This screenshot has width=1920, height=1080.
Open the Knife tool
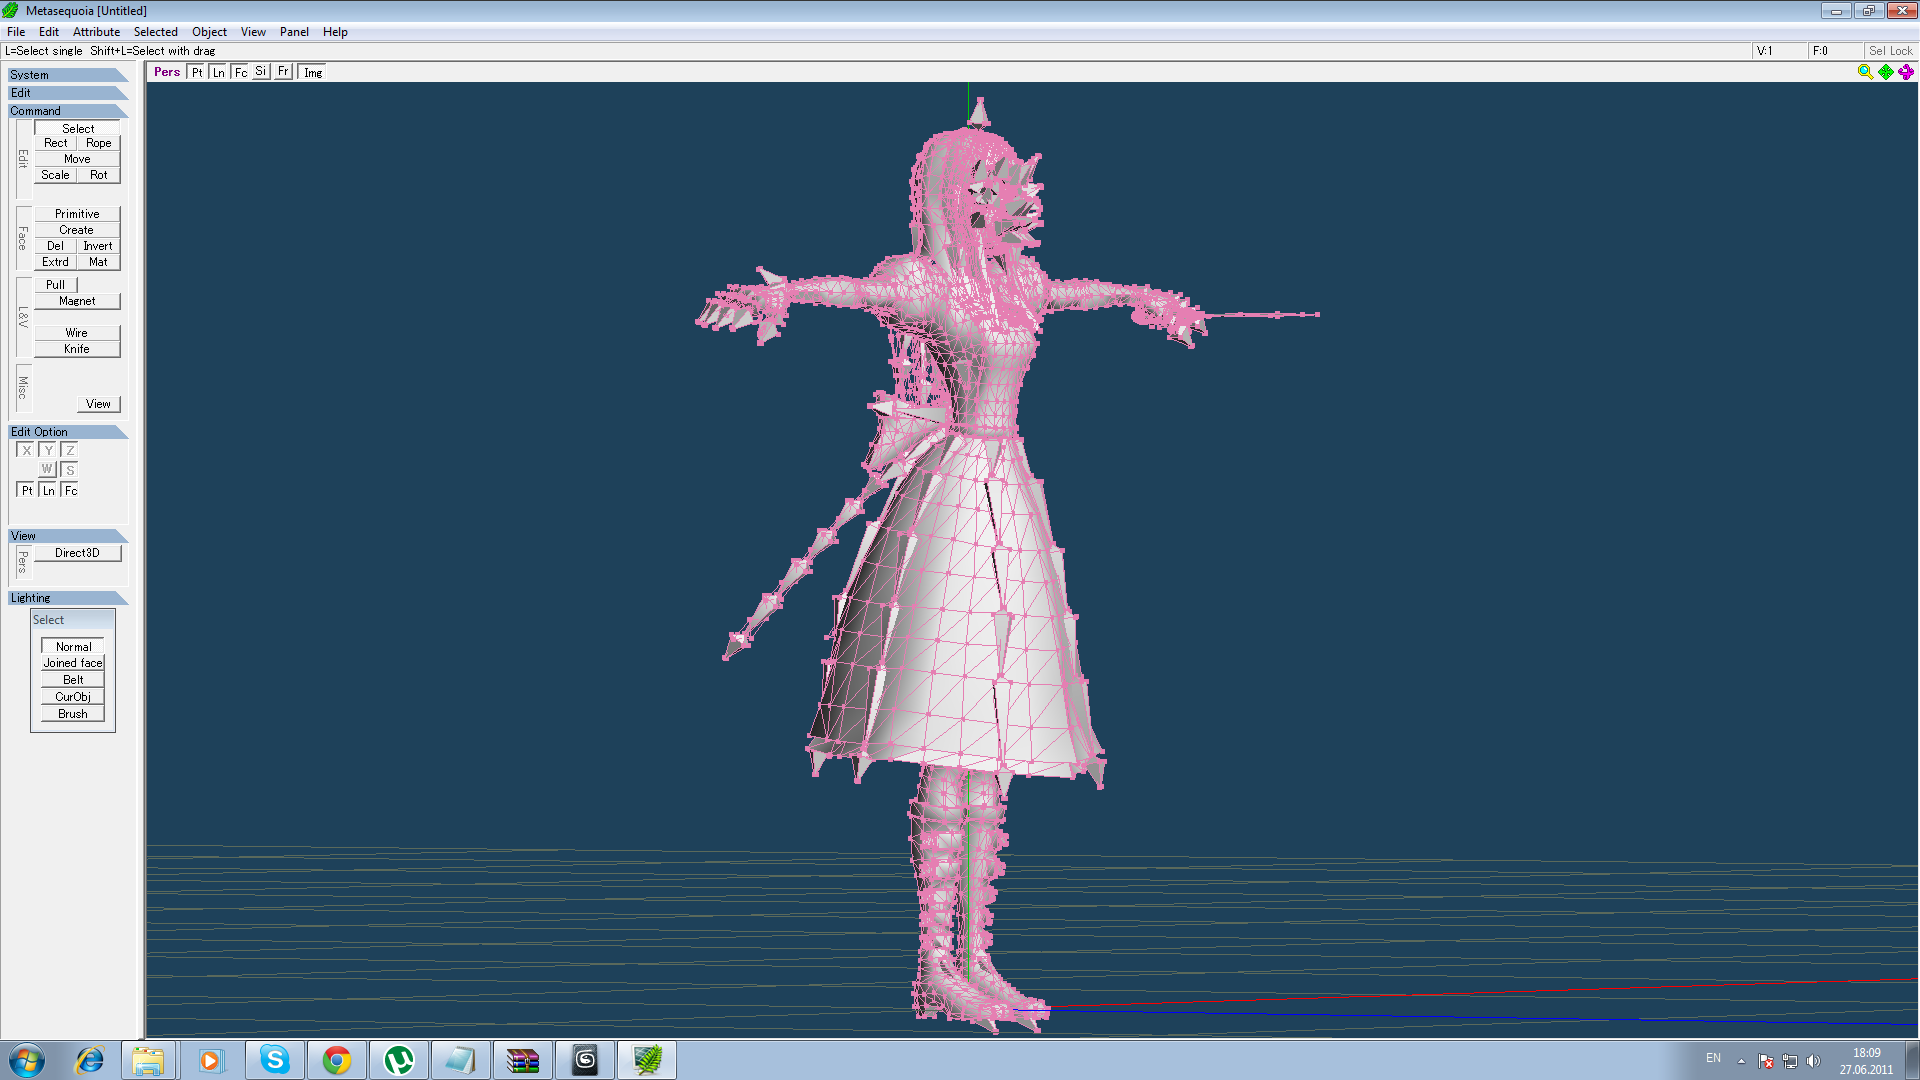(x=76, y=349)
